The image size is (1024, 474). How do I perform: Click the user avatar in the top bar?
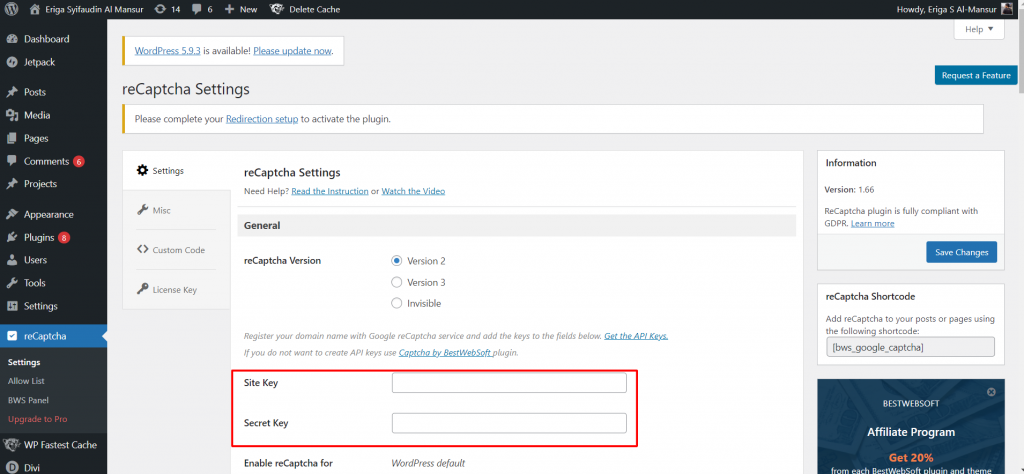pos(1008,9)
